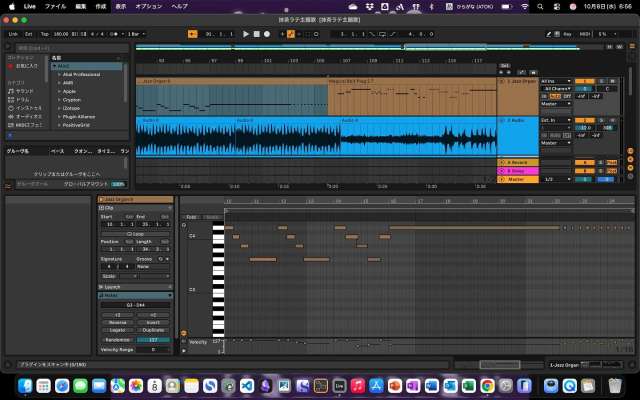Select ドラム category in browser sidebar
Image resolution: width=640 pixels, height=400 pixels.
pyautogui.click(x=23, y=100)
